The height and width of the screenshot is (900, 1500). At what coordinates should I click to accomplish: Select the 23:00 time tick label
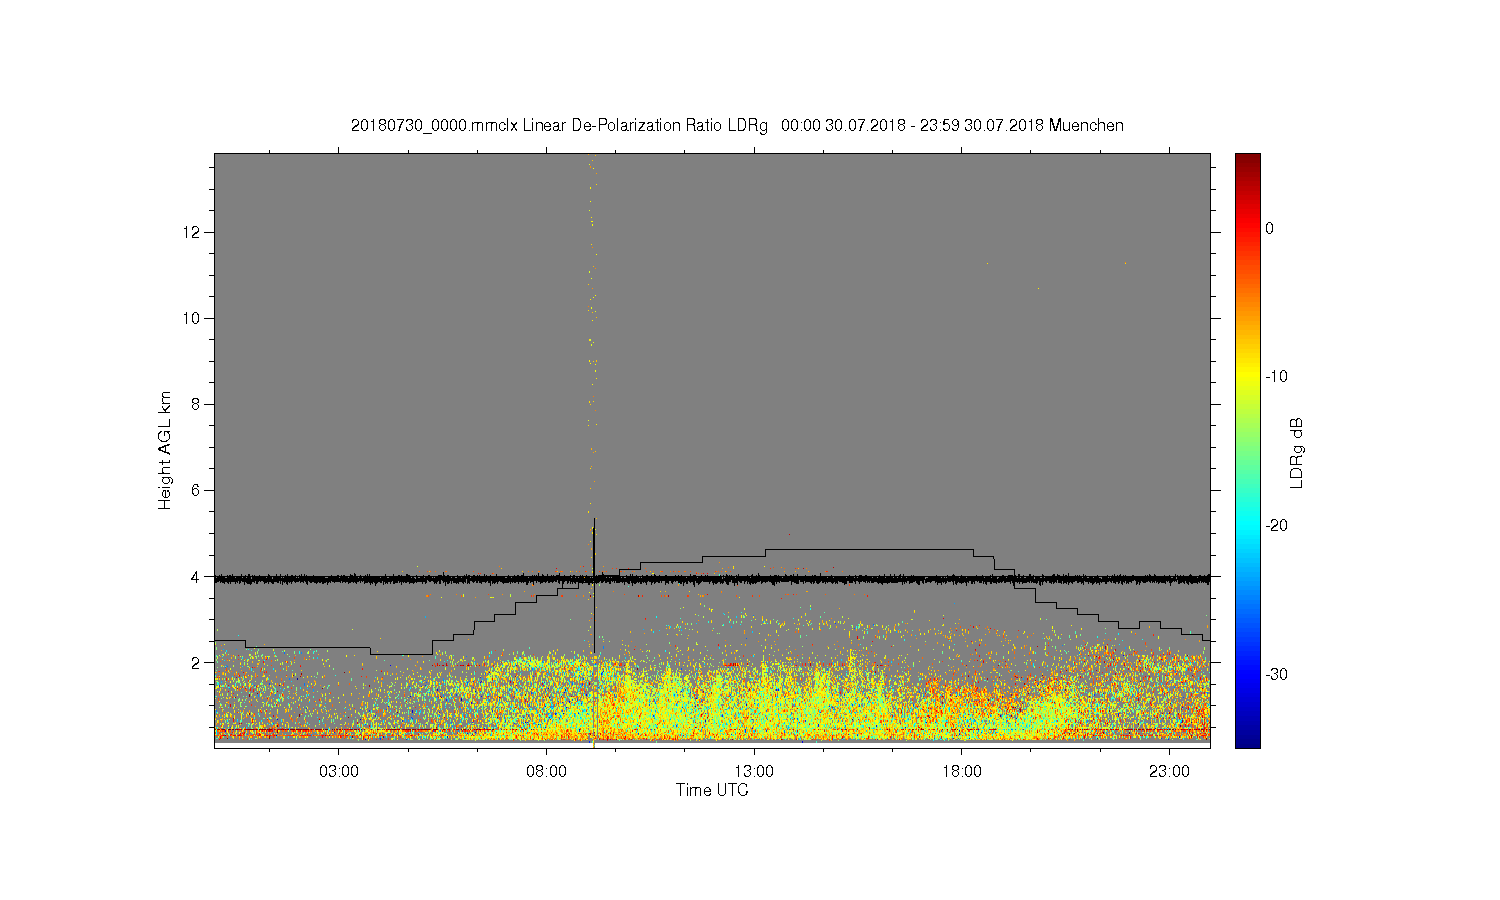coord(1169,771)
